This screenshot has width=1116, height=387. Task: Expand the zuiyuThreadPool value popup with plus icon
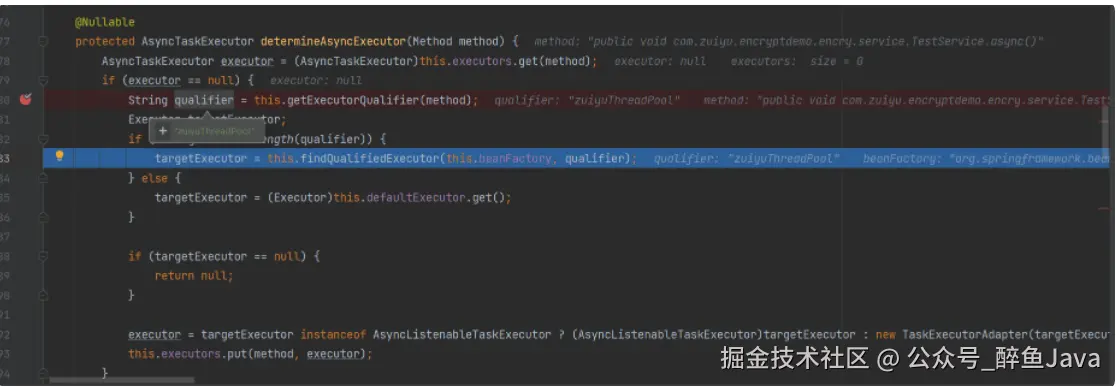coord(163,132)
